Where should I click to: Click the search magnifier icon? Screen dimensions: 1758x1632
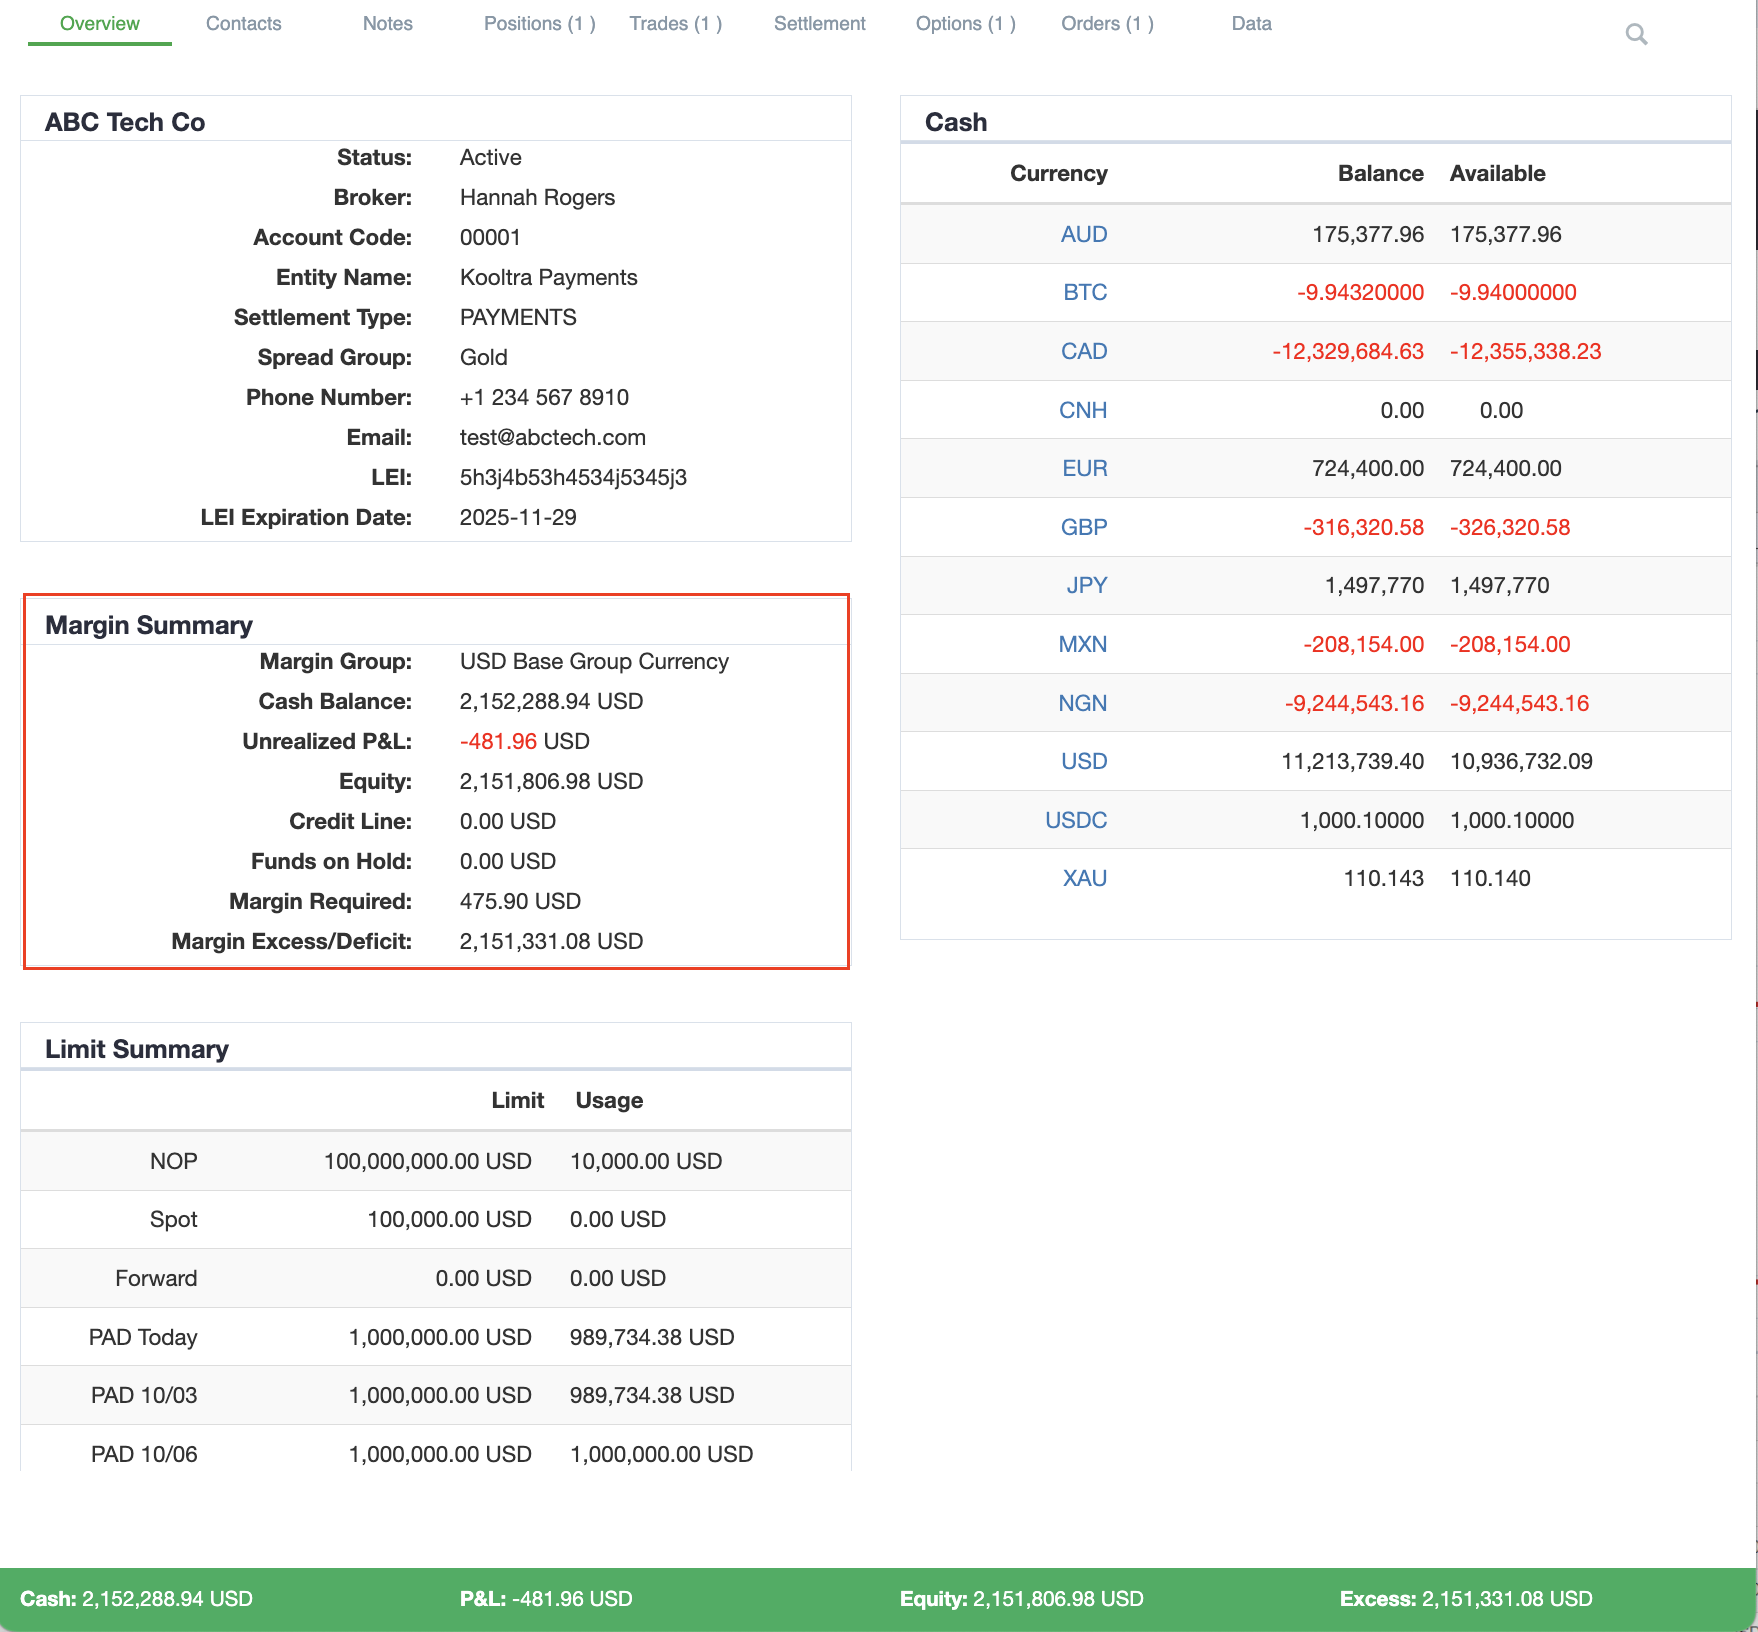pyautogui.click(x=1636, y=35)
